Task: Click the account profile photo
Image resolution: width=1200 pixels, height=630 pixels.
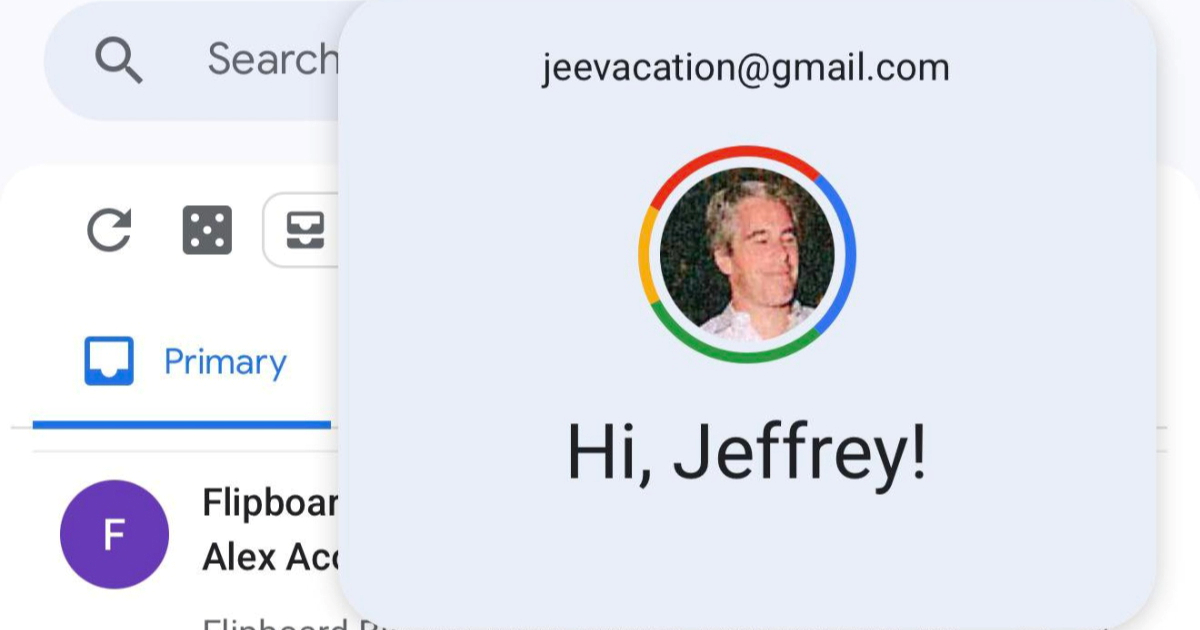Action: (x=747, y=254)
